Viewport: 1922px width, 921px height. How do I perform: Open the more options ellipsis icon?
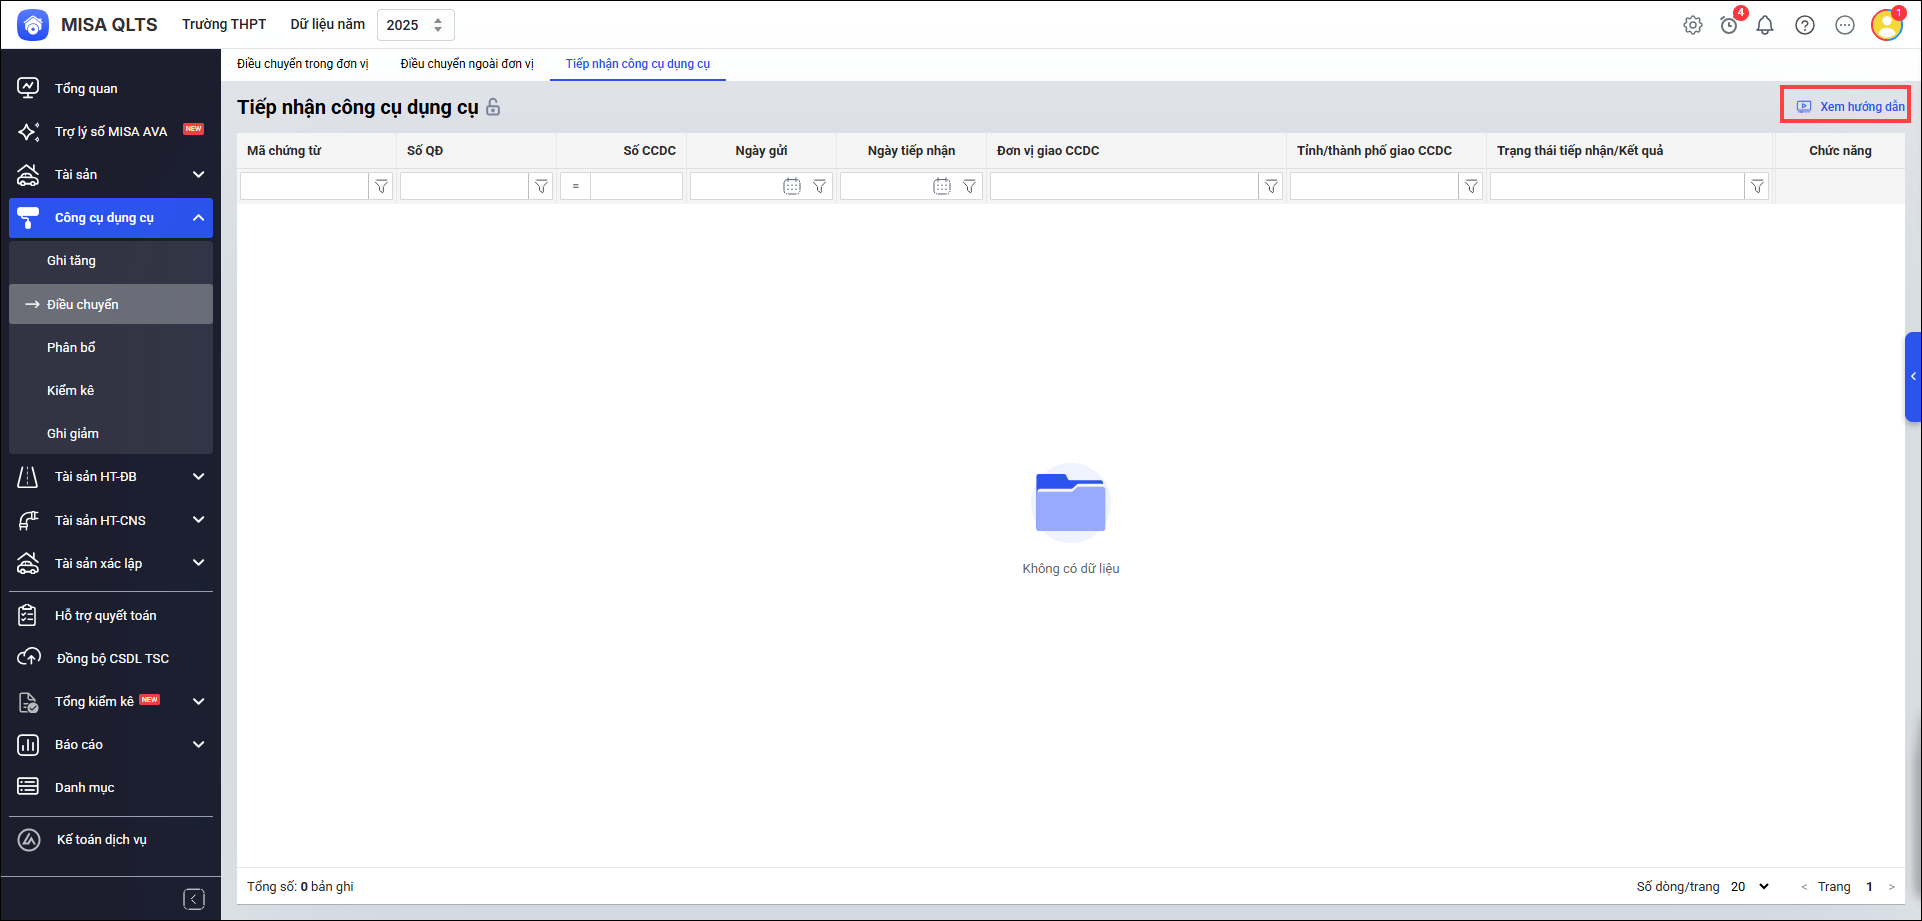(x=1845, y=25)
